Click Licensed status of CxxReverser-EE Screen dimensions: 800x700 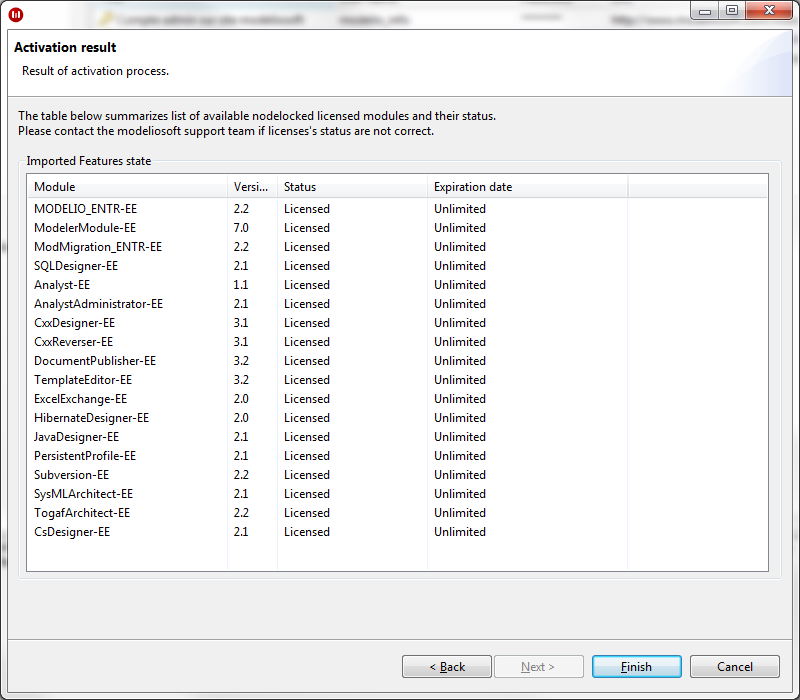(x=307, y=341)
